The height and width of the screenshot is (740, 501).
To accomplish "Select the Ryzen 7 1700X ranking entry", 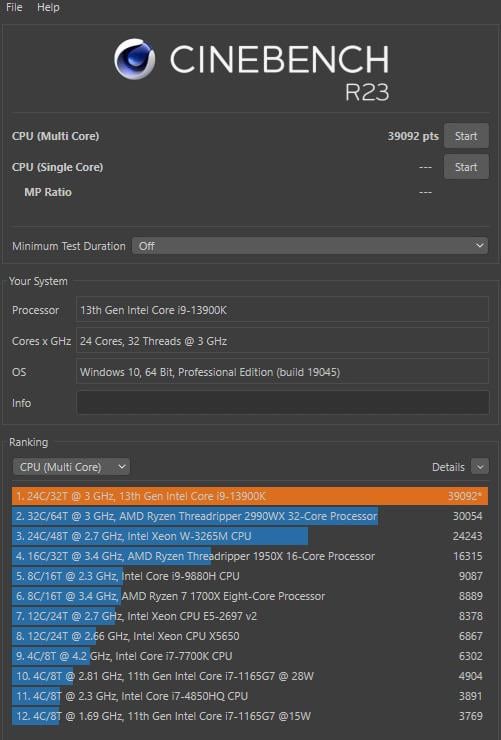I will coord(250,596).
